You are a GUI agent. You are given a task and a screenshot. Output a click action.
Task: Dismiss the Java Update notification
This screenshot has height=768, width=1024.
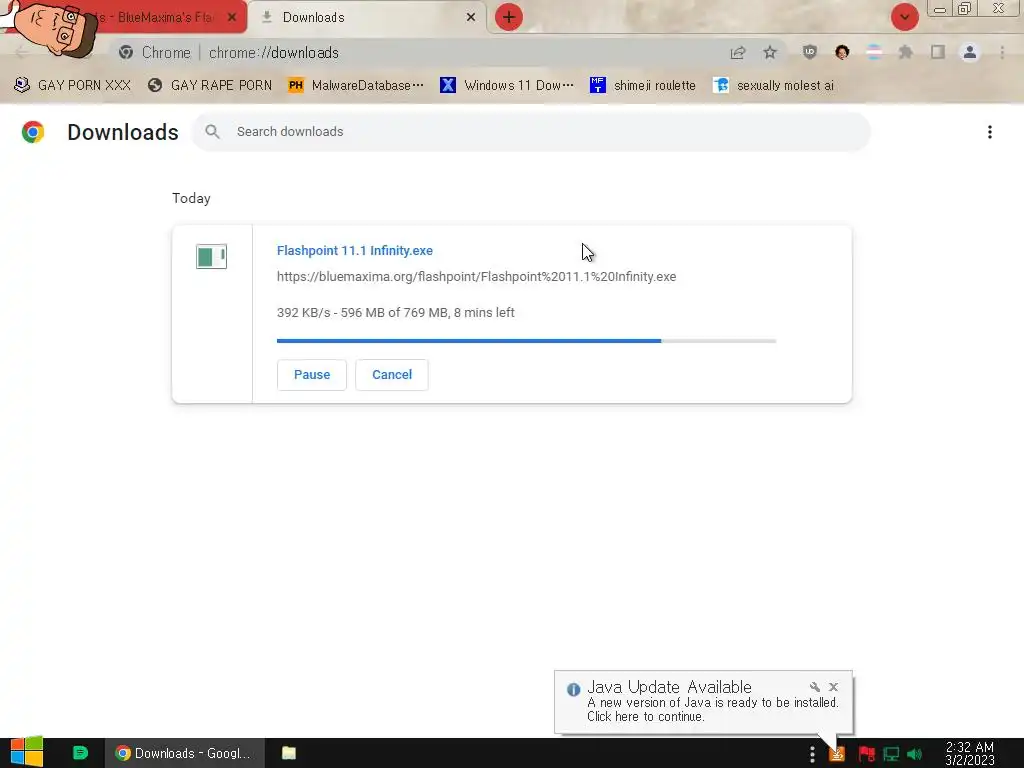pos(833,687)
